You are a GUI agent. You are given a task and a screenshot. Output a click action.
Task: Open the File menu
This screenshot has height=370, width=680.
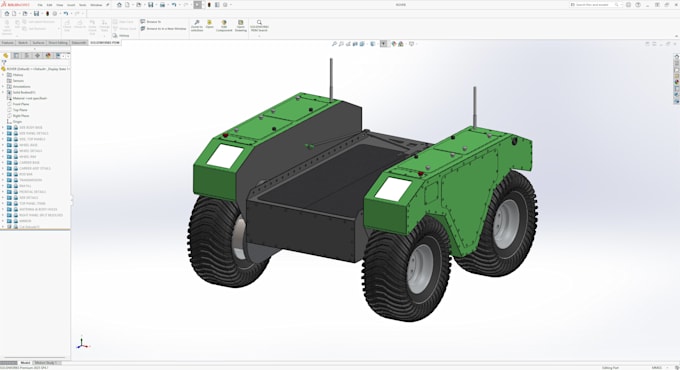(40, 5)
